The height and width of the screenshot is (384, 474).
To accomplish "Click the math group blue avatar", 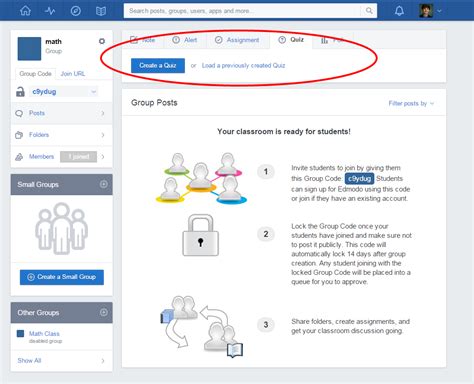I will 29,49.
